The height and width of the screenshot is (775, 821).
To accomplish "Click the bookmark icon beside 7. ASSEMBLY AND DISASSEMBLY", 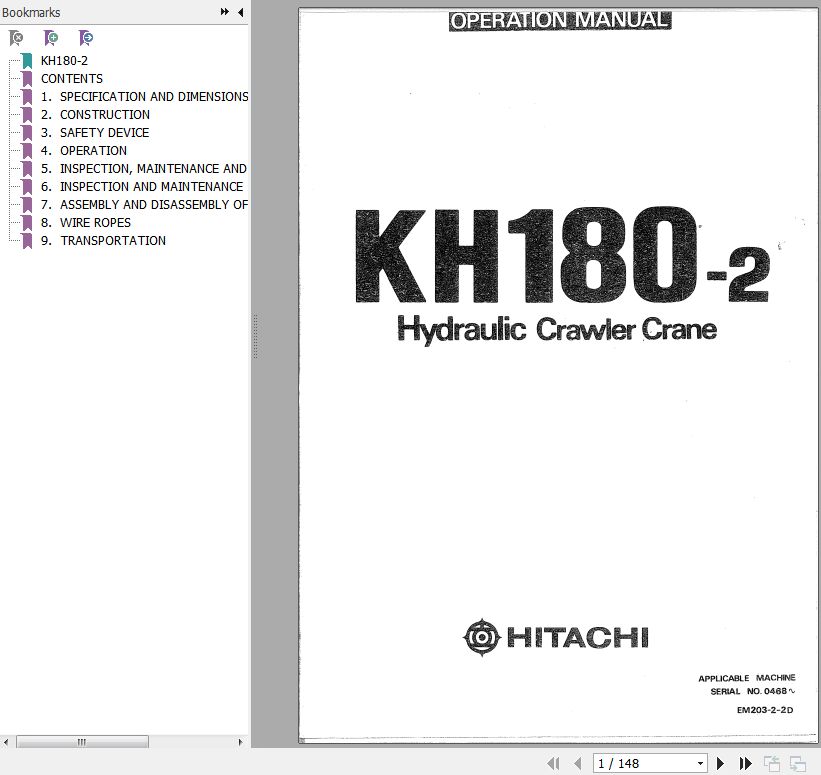I will pyautogui.click(x=27, y=205).
